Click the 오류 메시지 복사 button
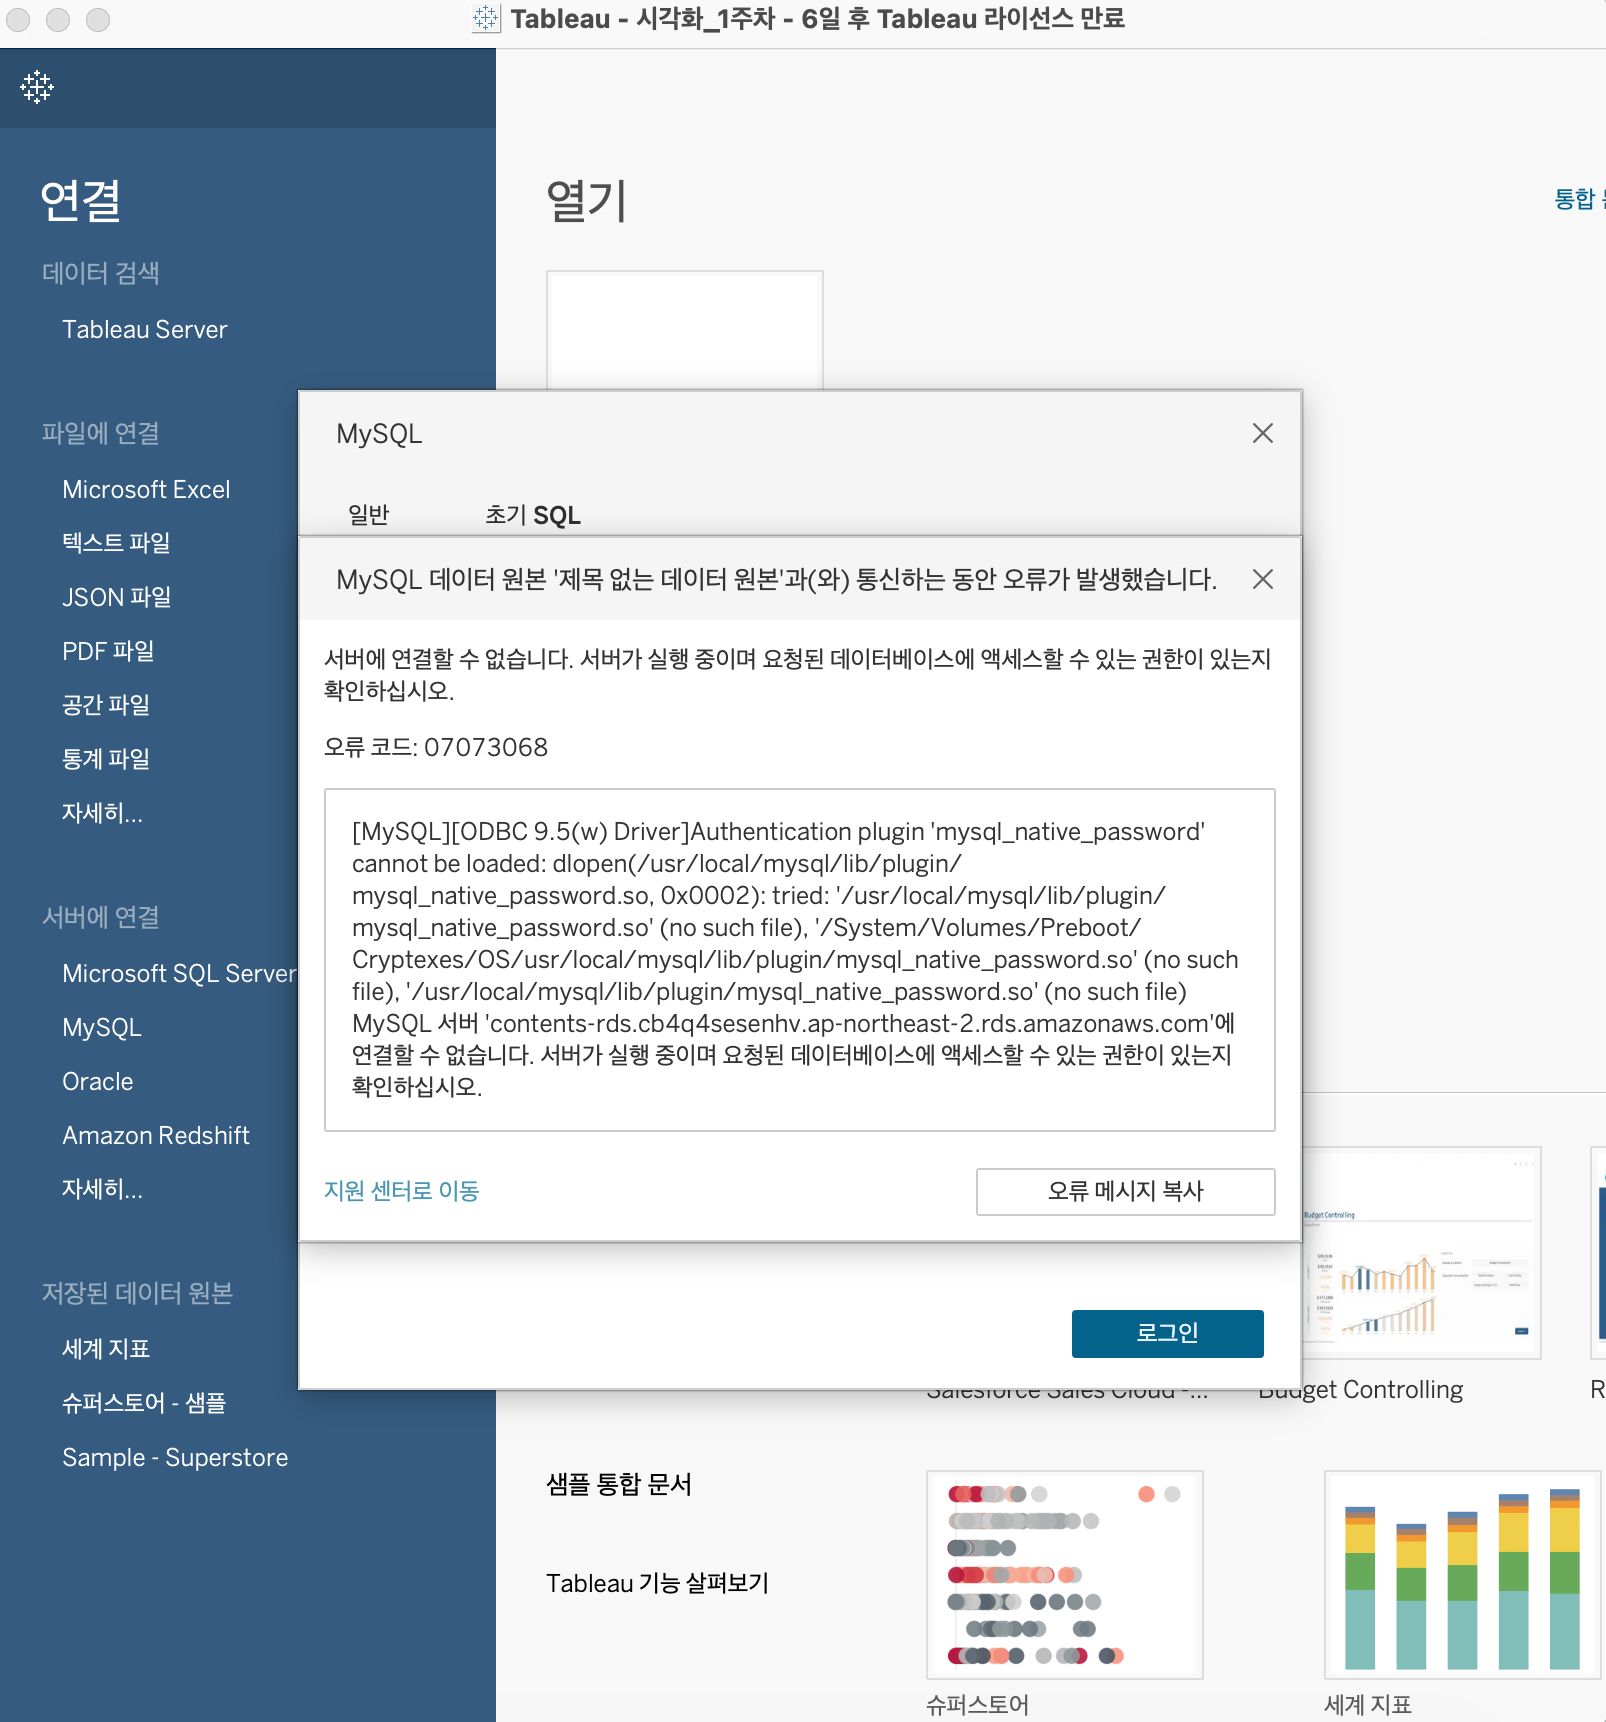 [x=1125, y=1191]
